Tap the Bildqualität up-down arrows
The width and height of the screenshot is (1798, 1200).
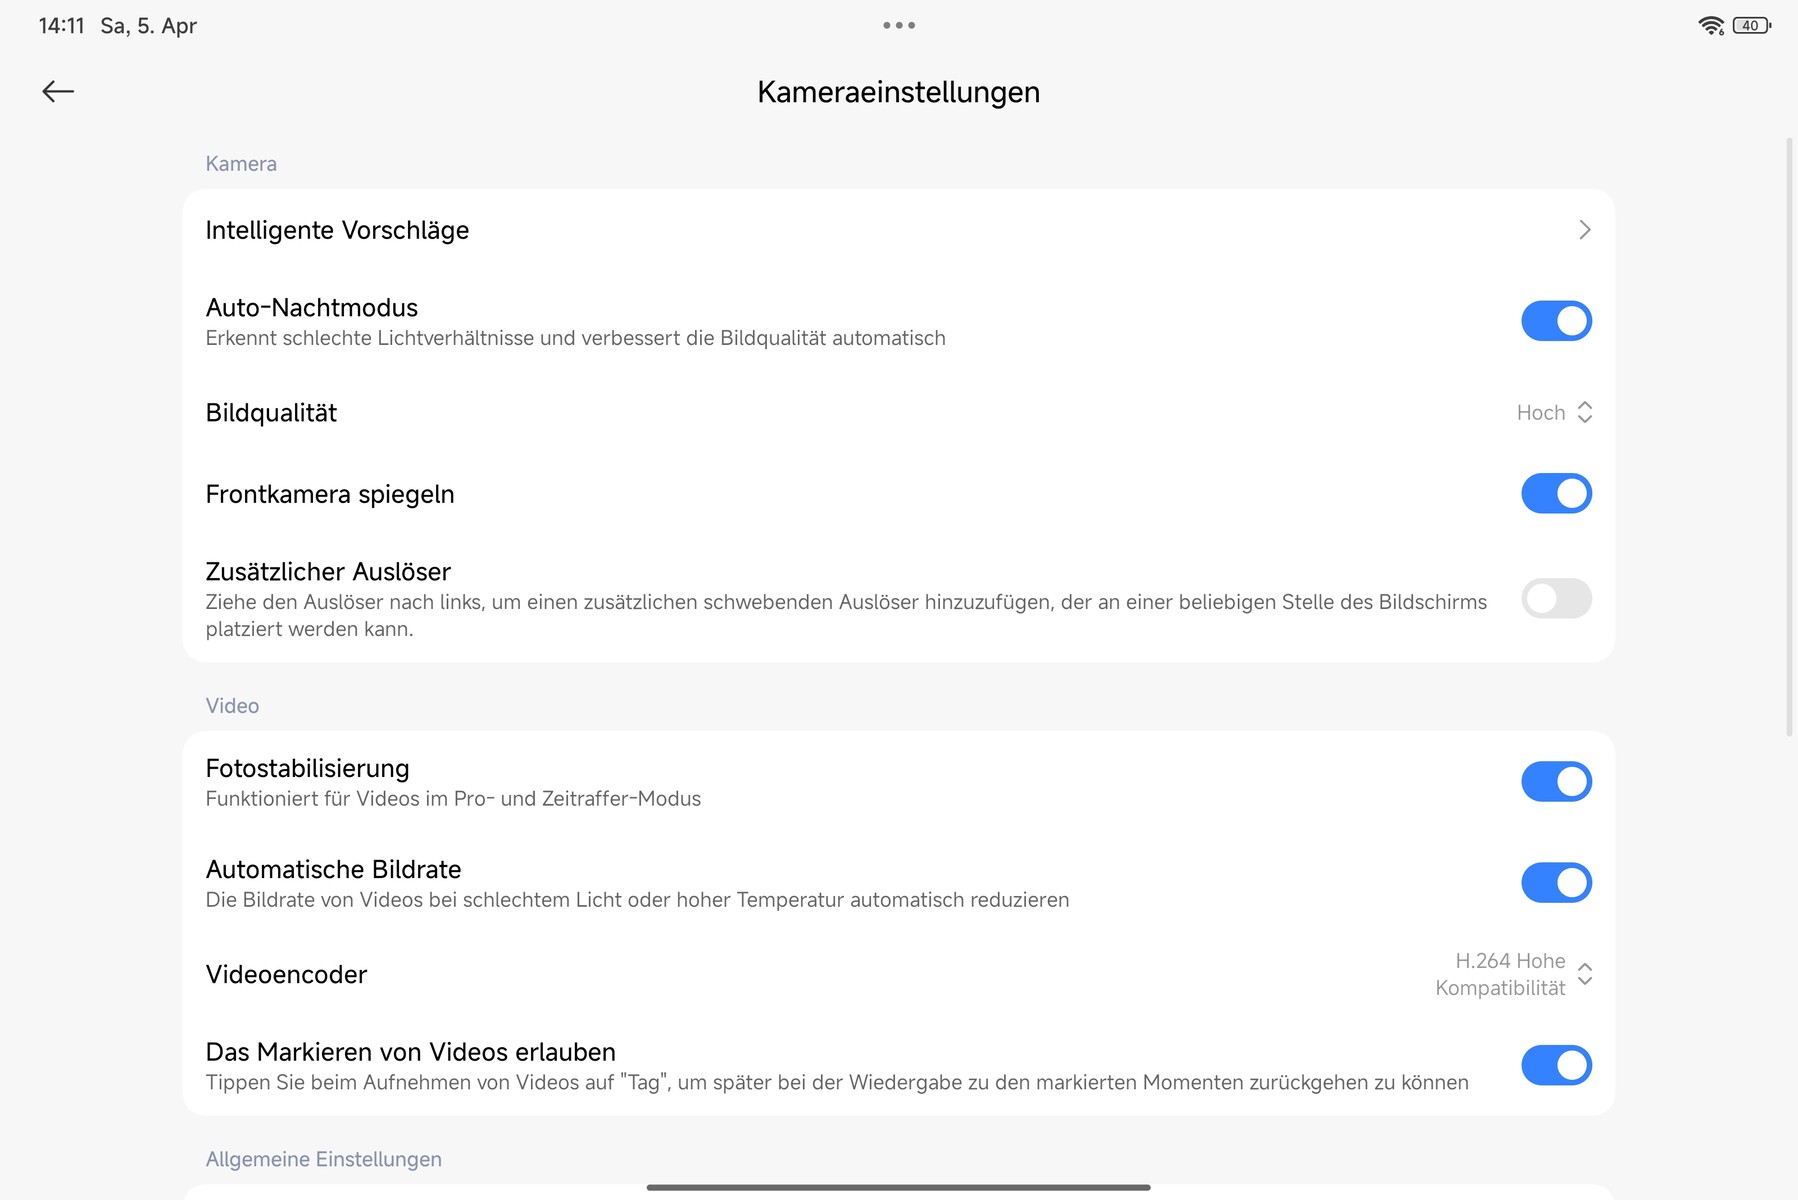point(1585,413)
